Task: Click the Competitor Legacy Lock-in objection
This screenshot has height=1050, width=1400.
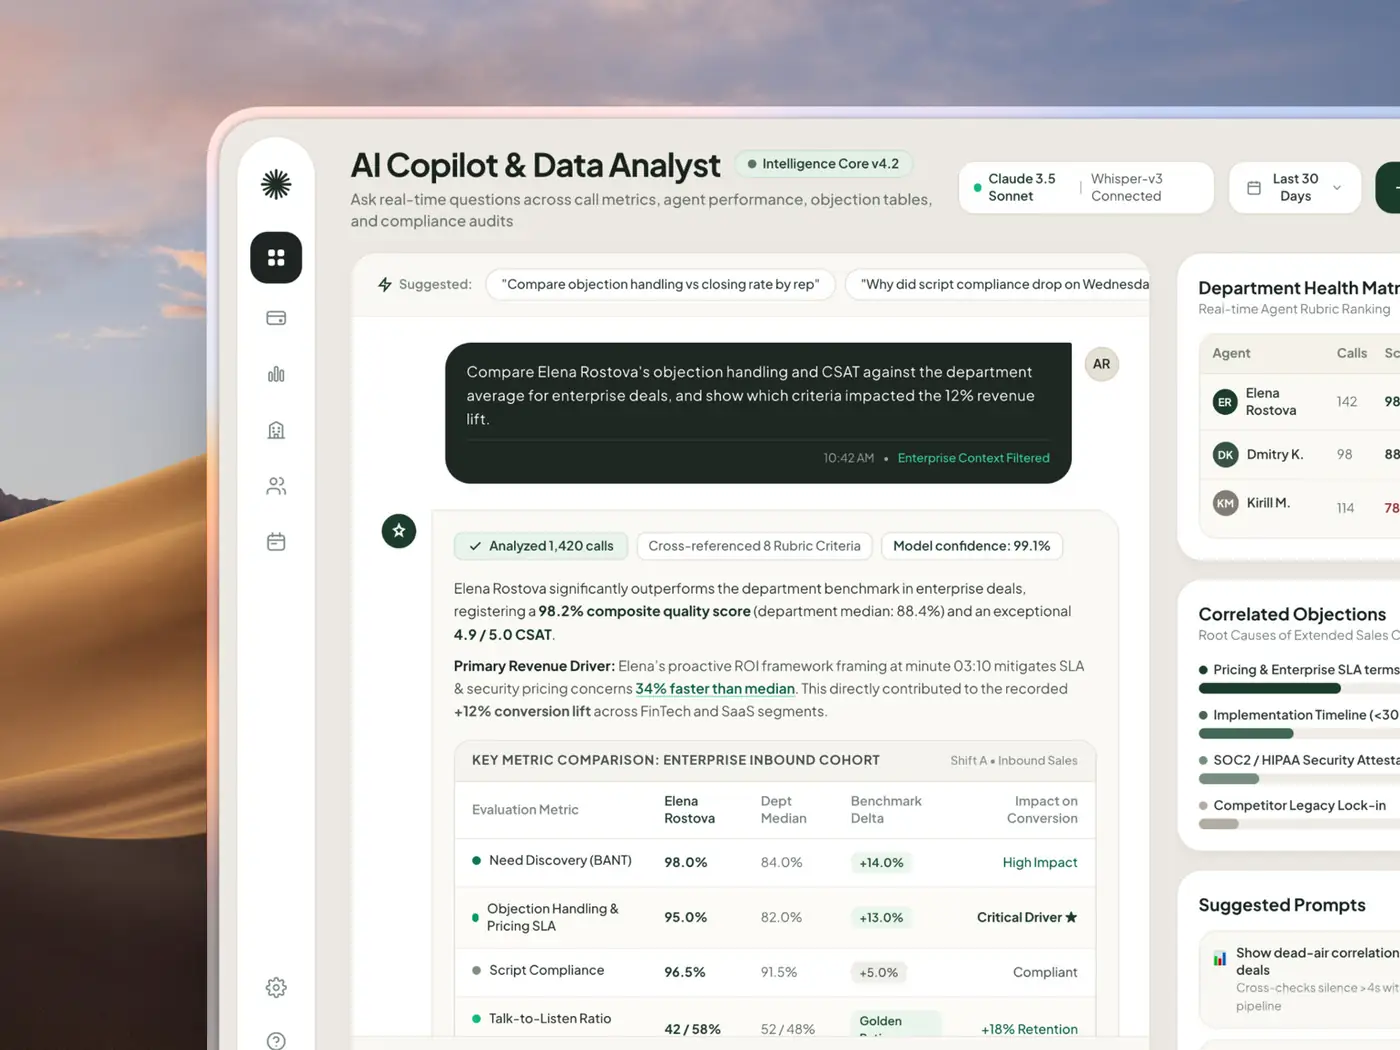Action: (1299, 806)
